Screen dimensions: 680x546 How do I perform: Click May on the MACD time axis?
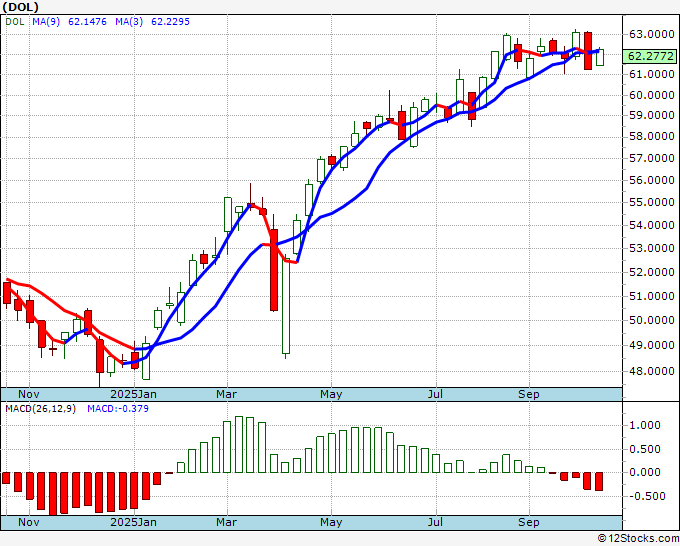coord(331,522)
